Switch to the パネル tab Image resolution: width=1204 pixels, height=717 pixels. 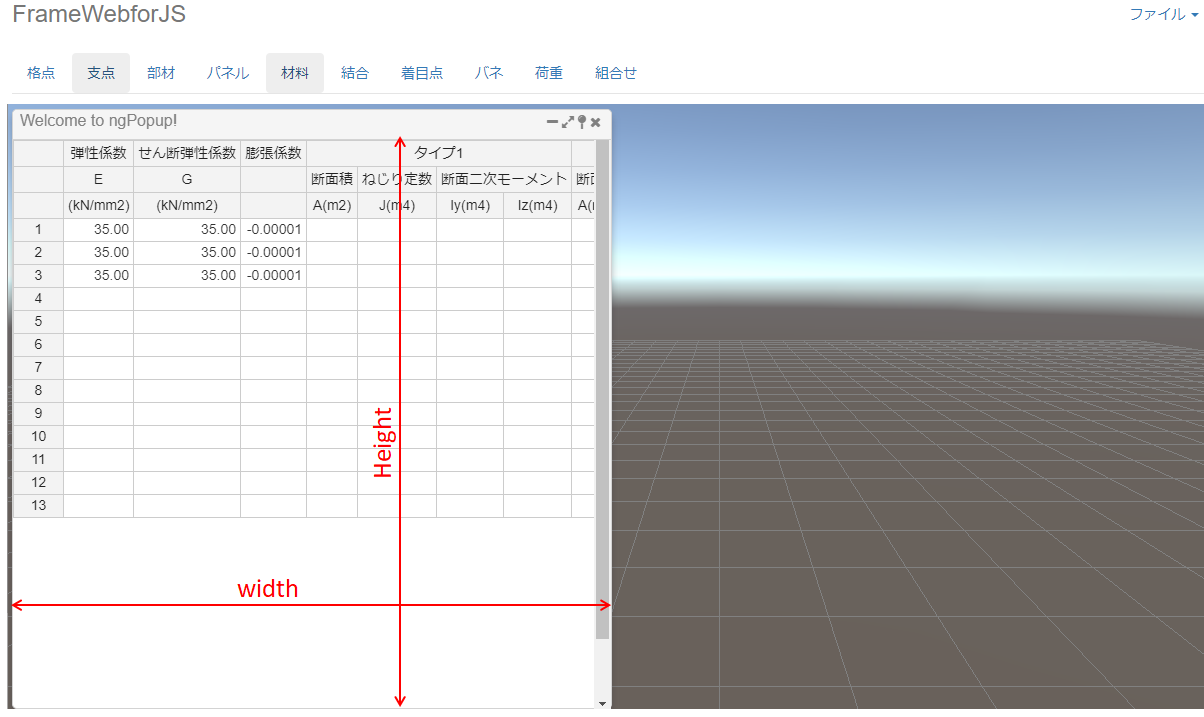[x=227, y=72]
